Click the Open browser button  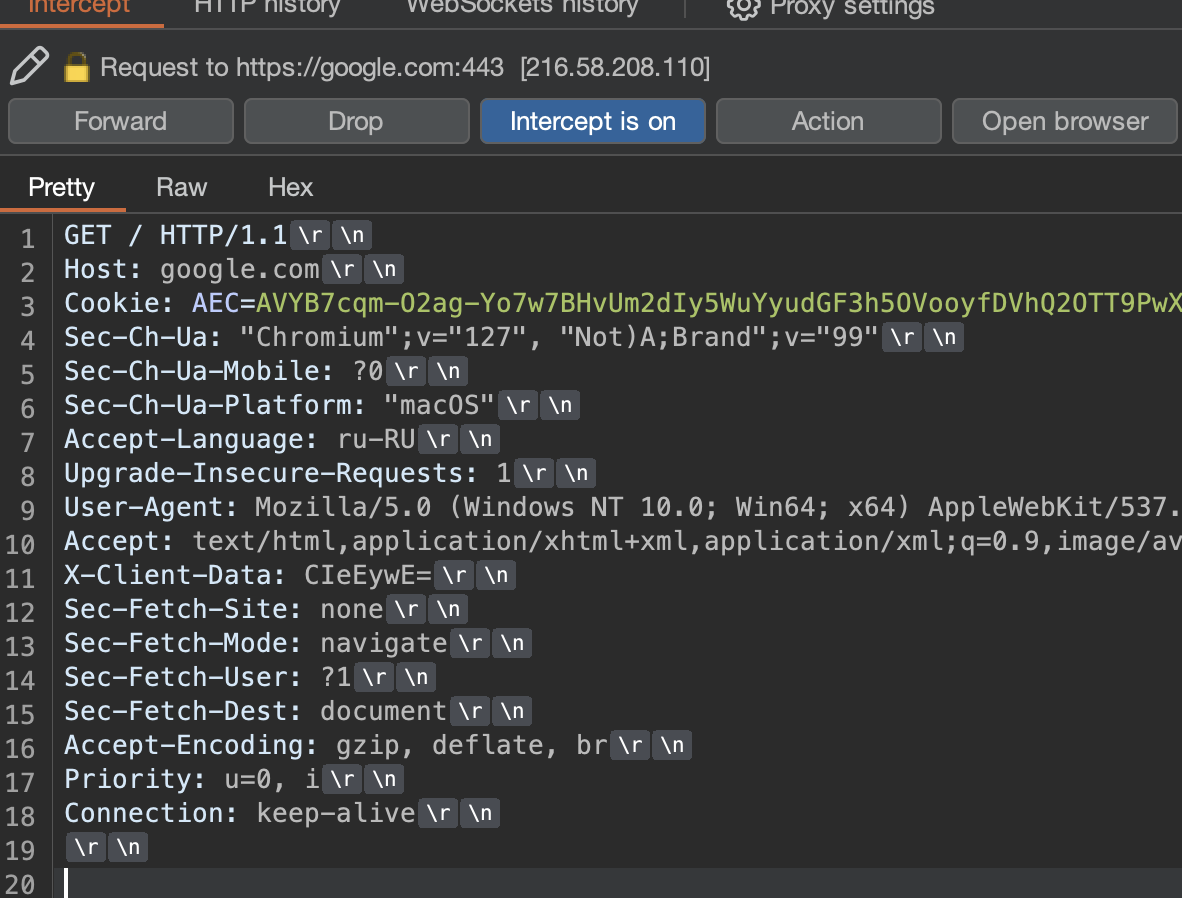(1065, 122)
